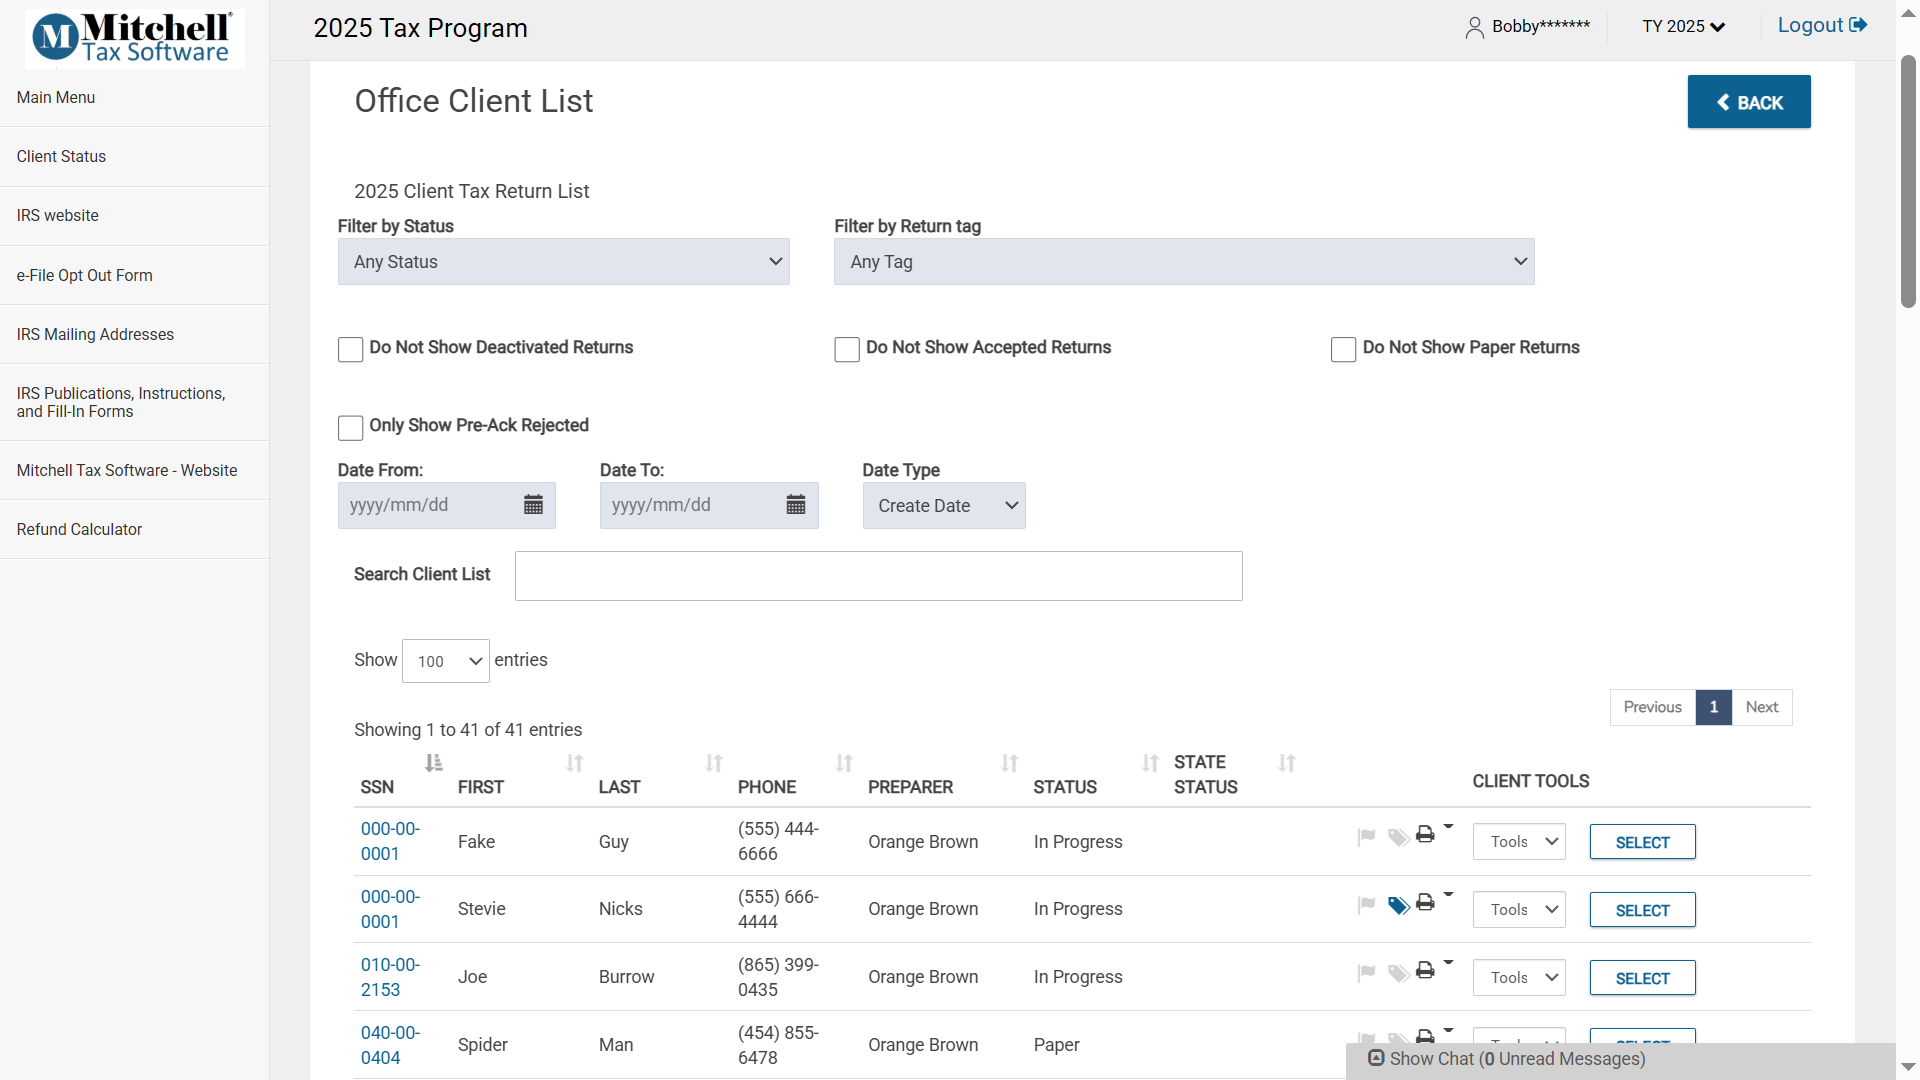This screenshot has height=1080, width=1920.
Task: Go to the Next page
Action: [x=1761, y=707]
